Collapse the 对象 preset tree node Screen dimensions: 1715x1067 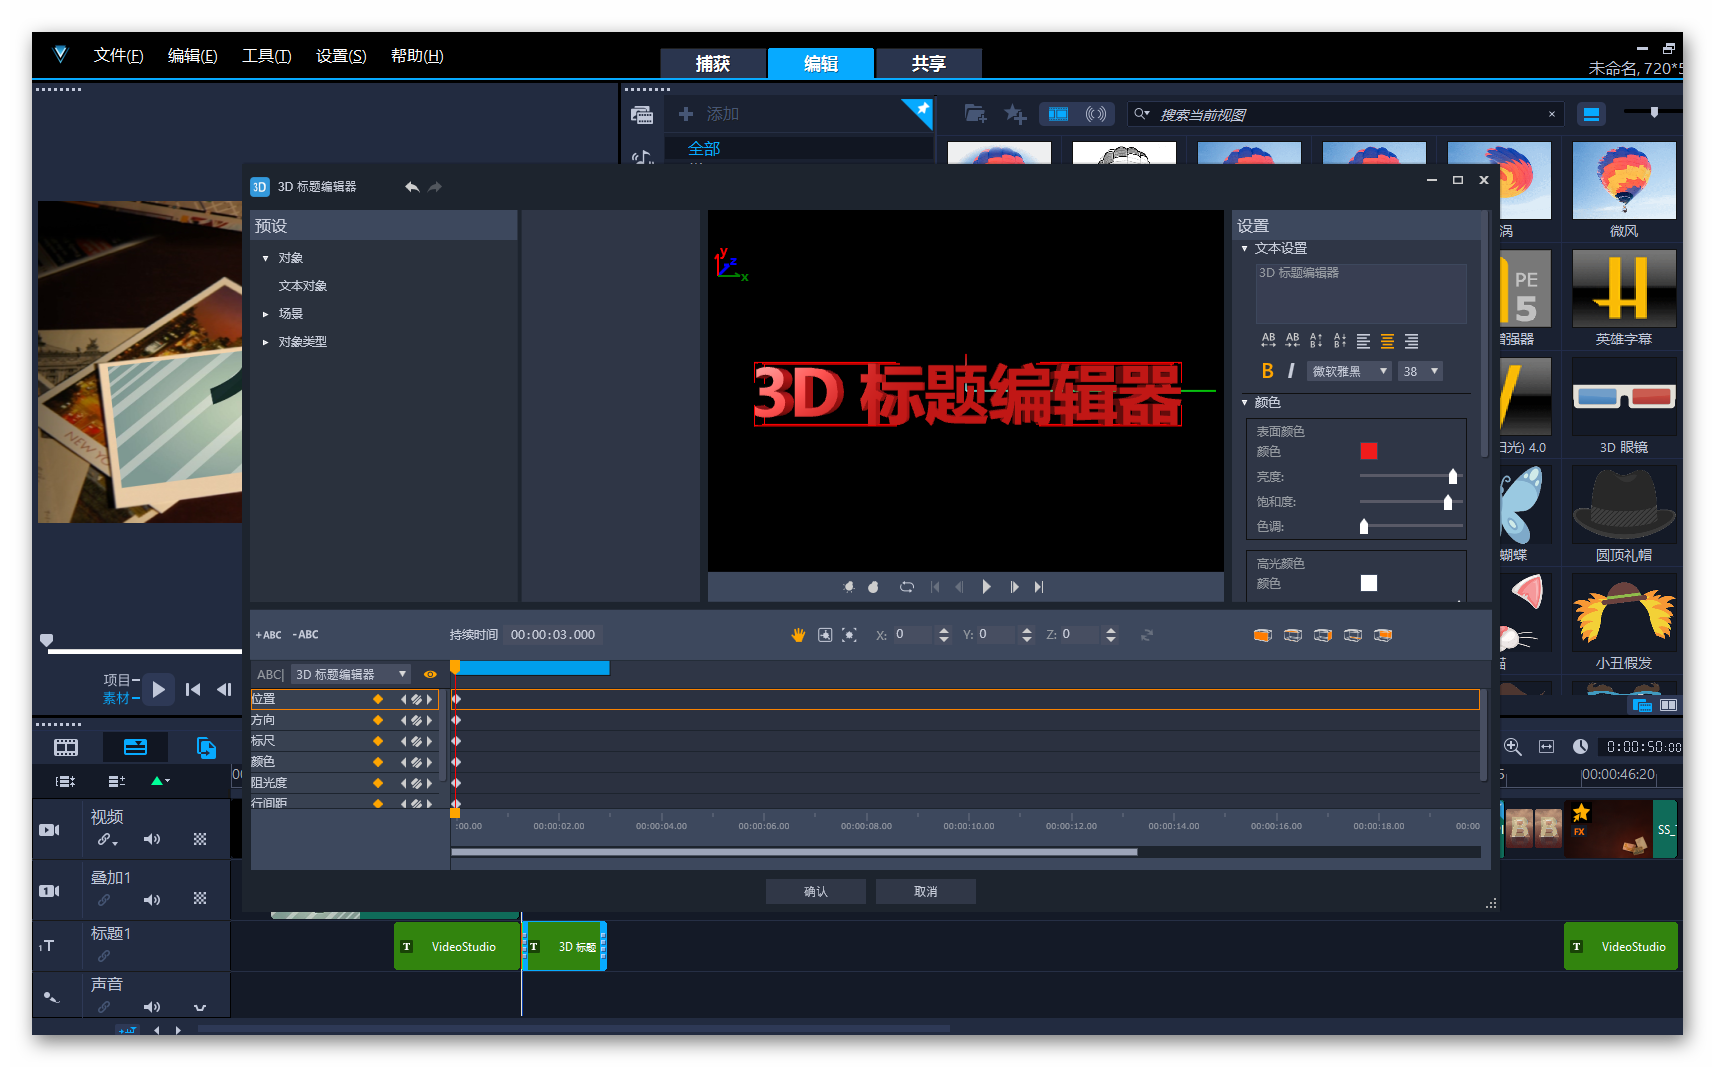pos(266,258)
